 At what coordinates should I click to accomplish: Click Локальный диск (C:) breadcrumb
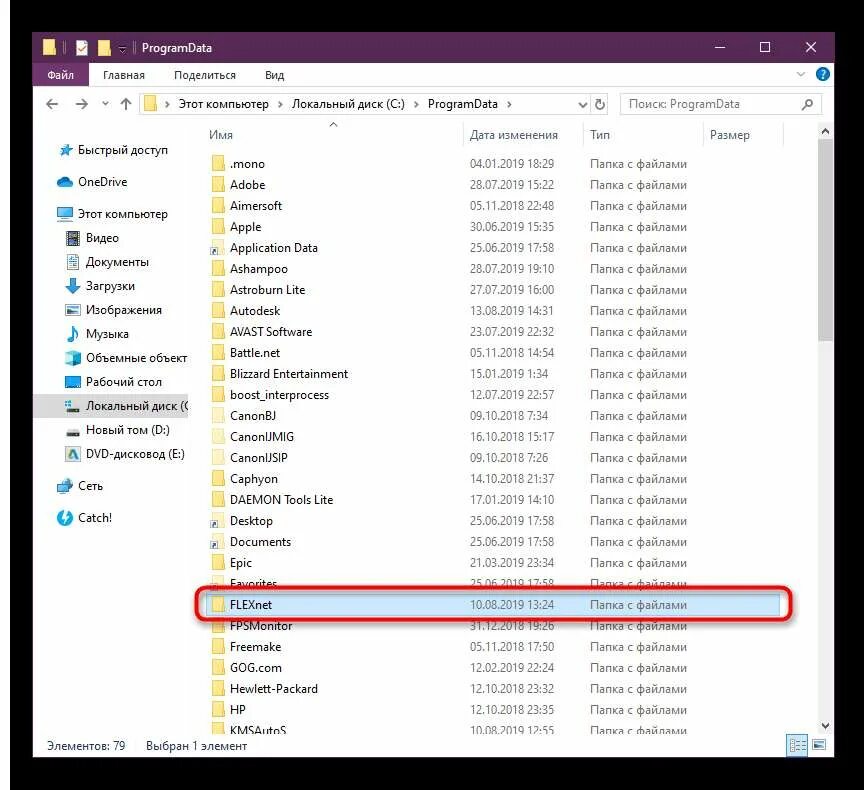coord(348,104)
